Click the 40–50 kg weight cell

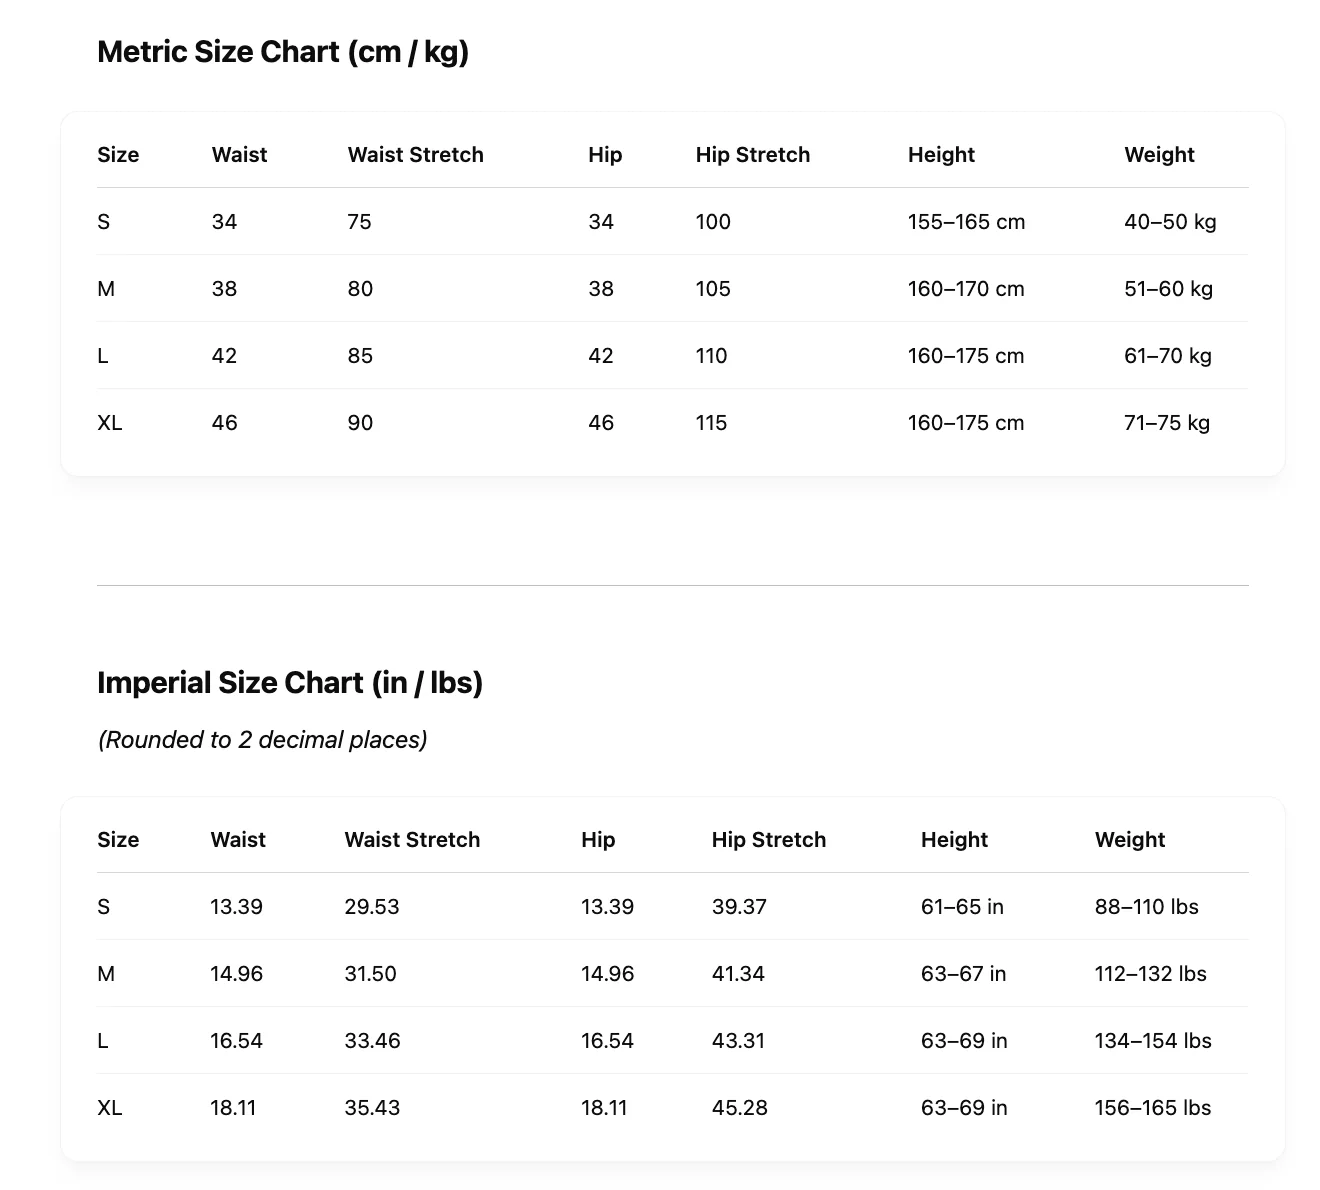(1170, 222)
